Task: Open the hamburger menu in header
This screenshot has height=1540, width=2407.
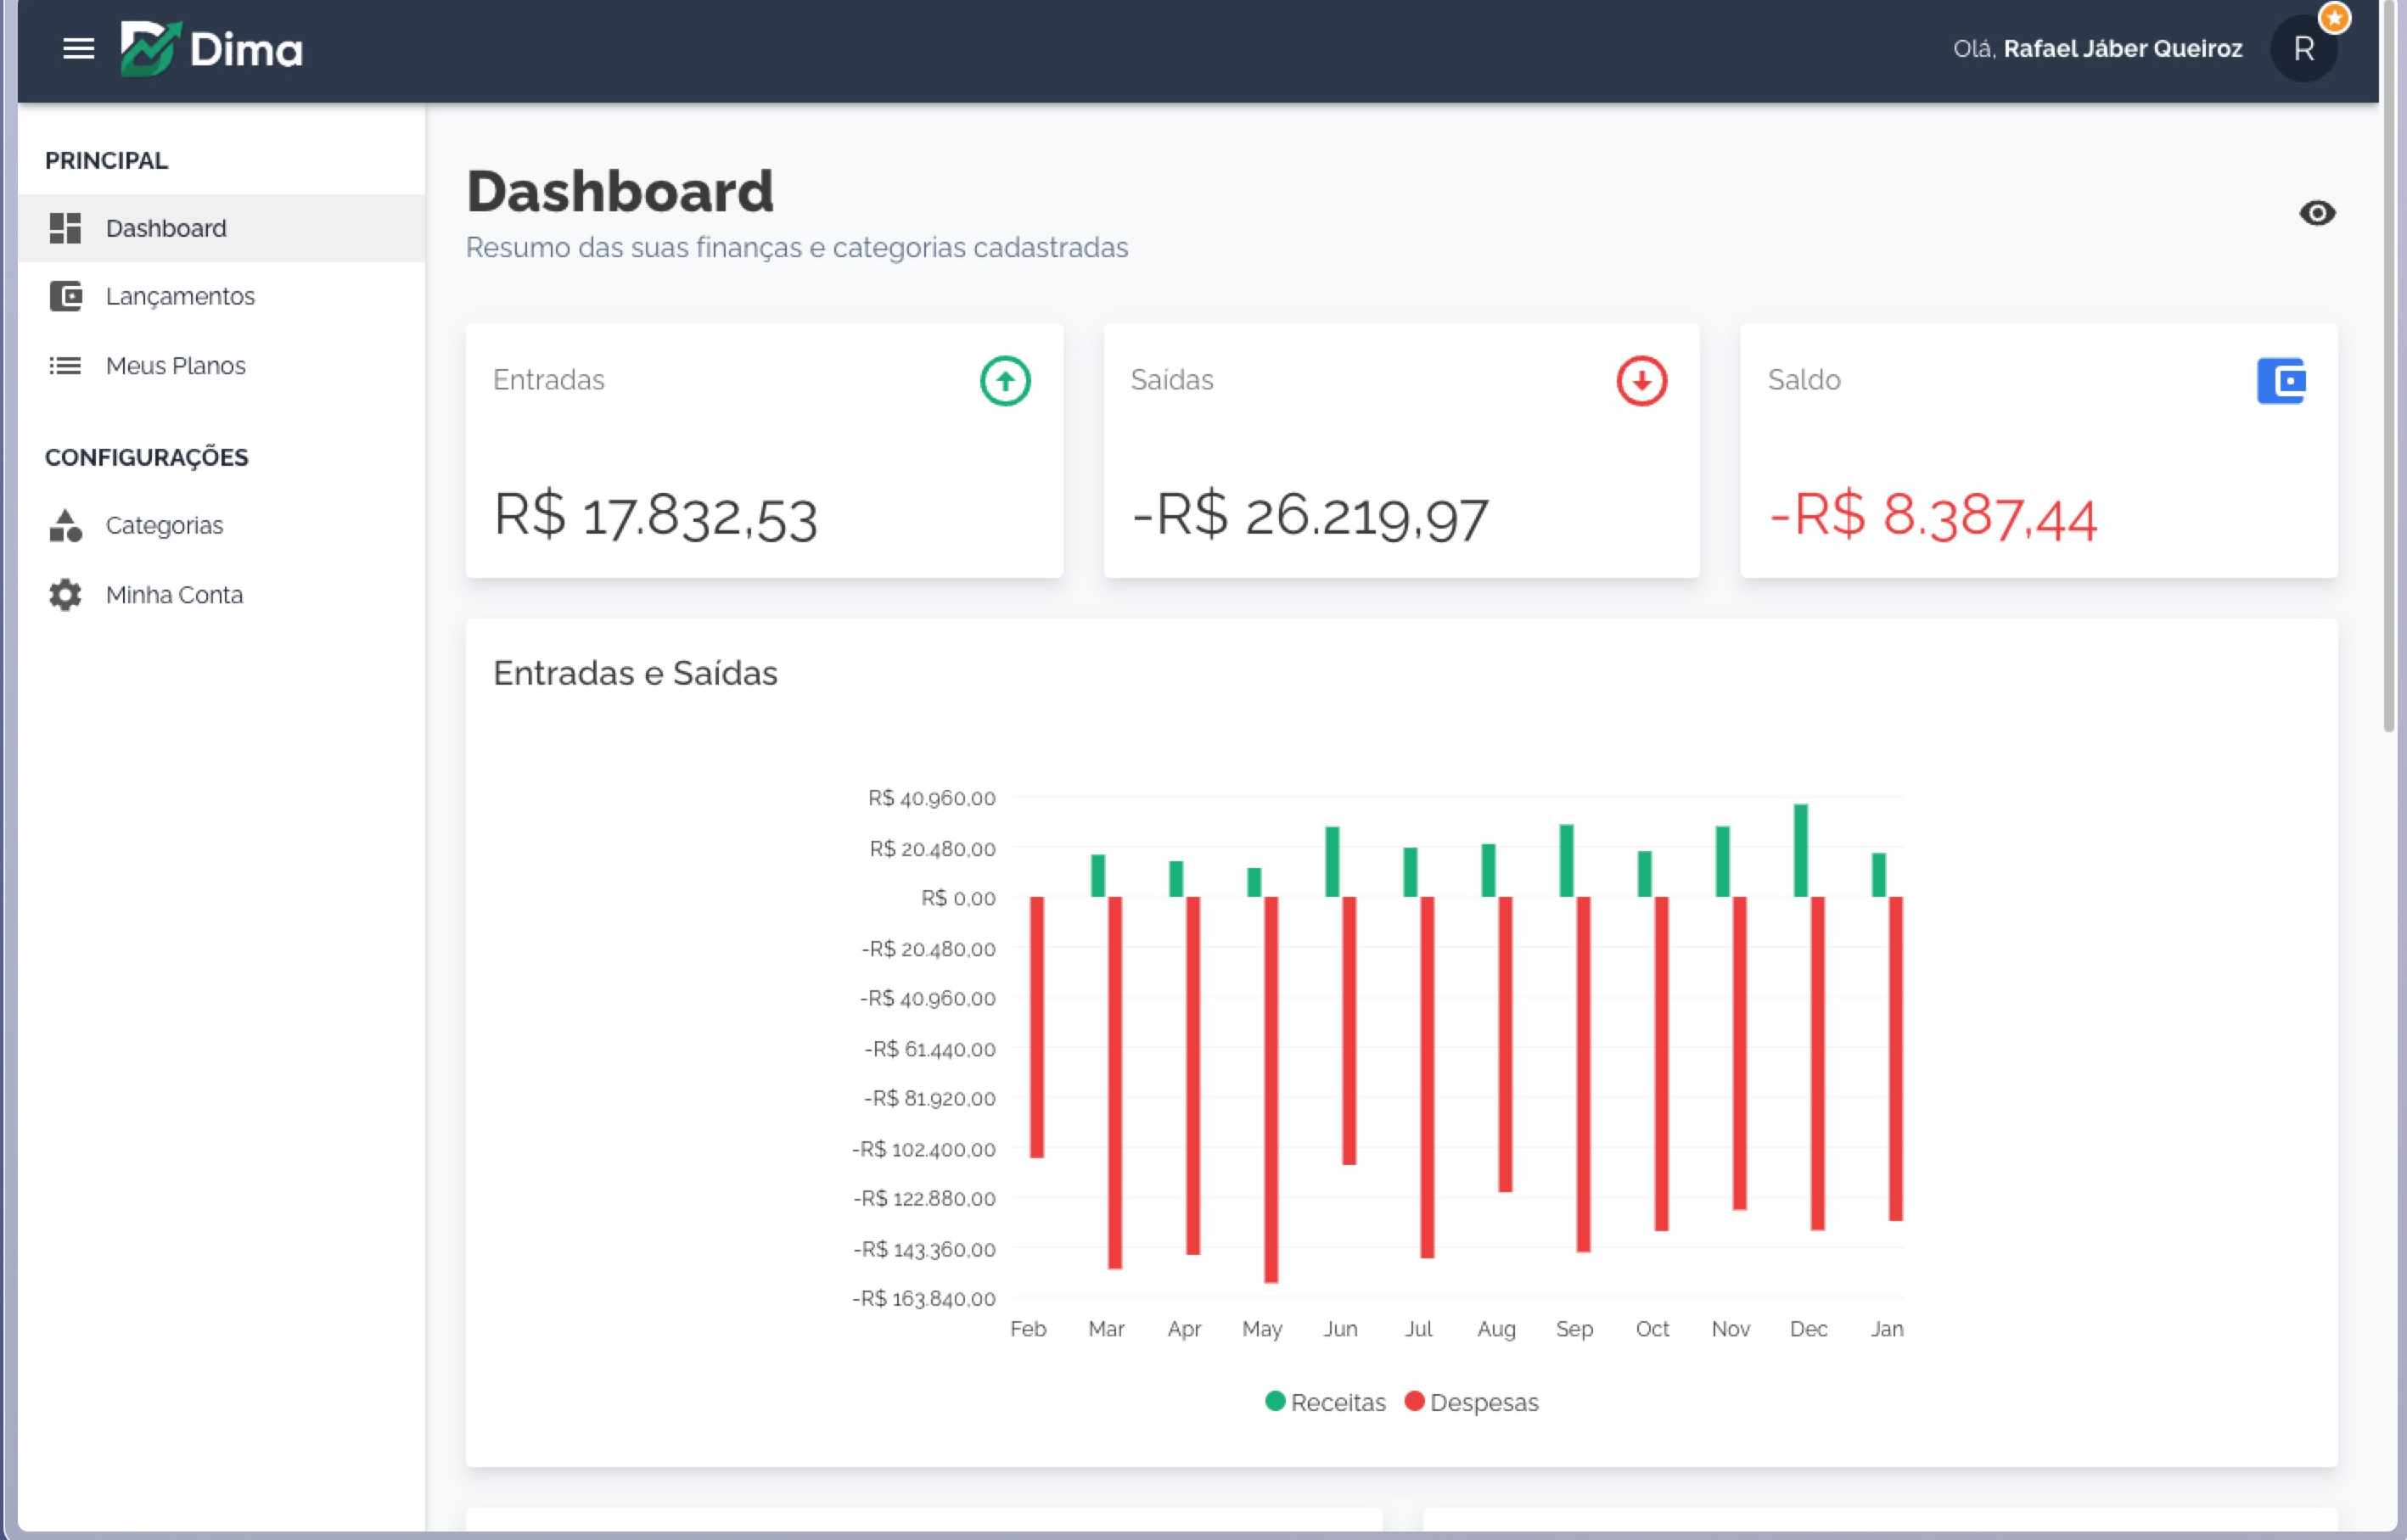Action: (78, 48)
